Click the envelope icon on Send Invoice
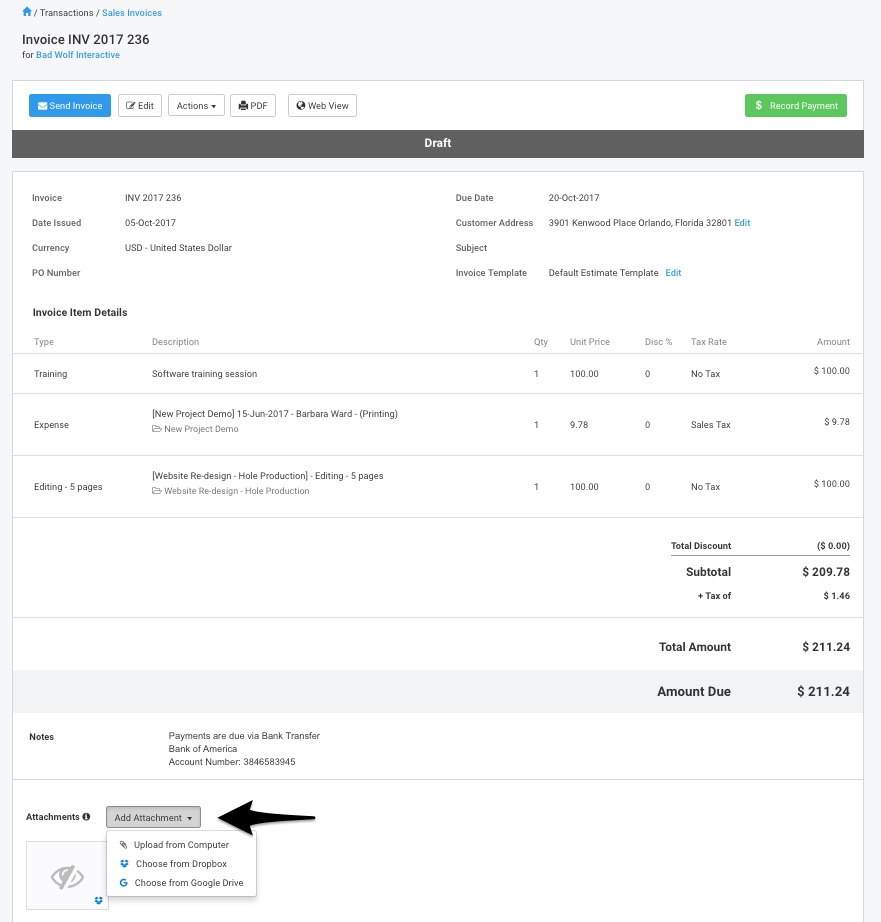 pyautogui.click(x=42, y=105)
